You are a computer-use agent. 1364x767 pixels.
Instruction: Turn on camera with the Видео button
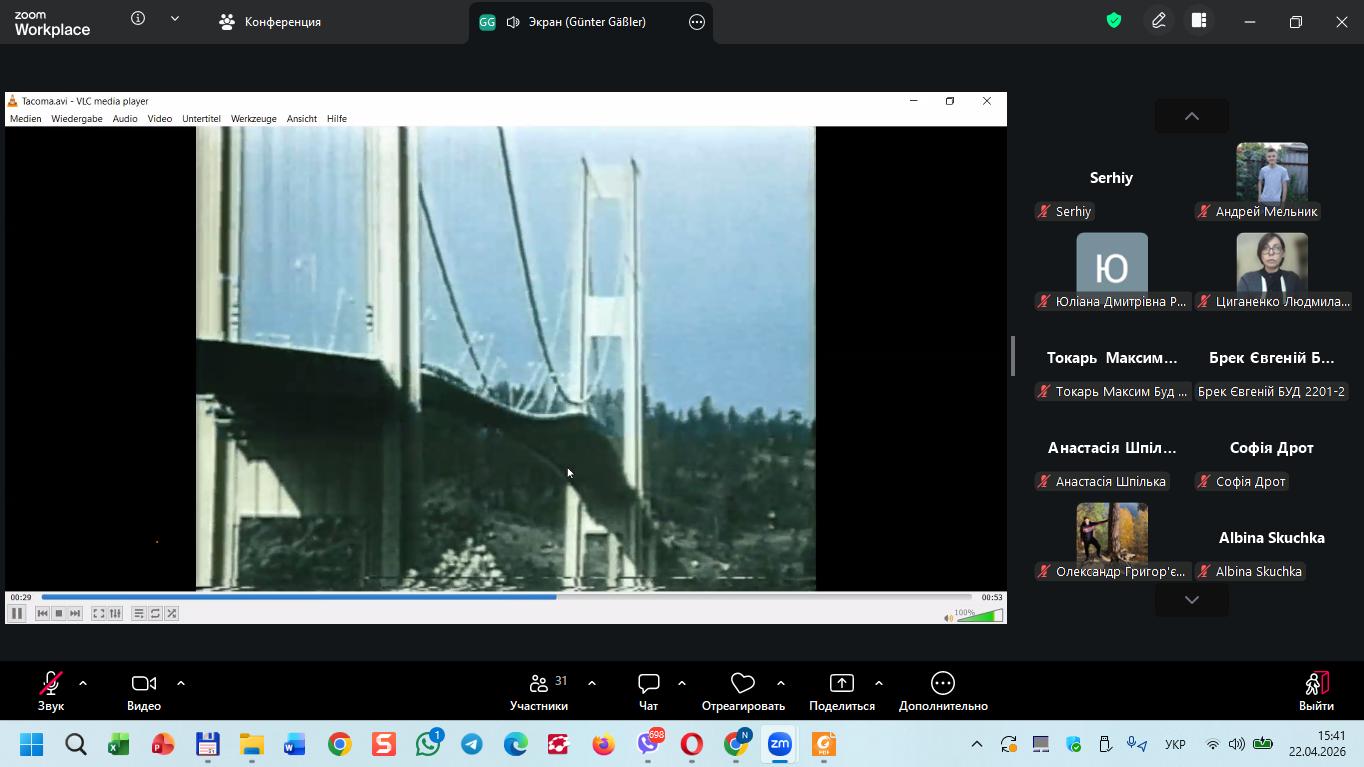click(143, 684)
